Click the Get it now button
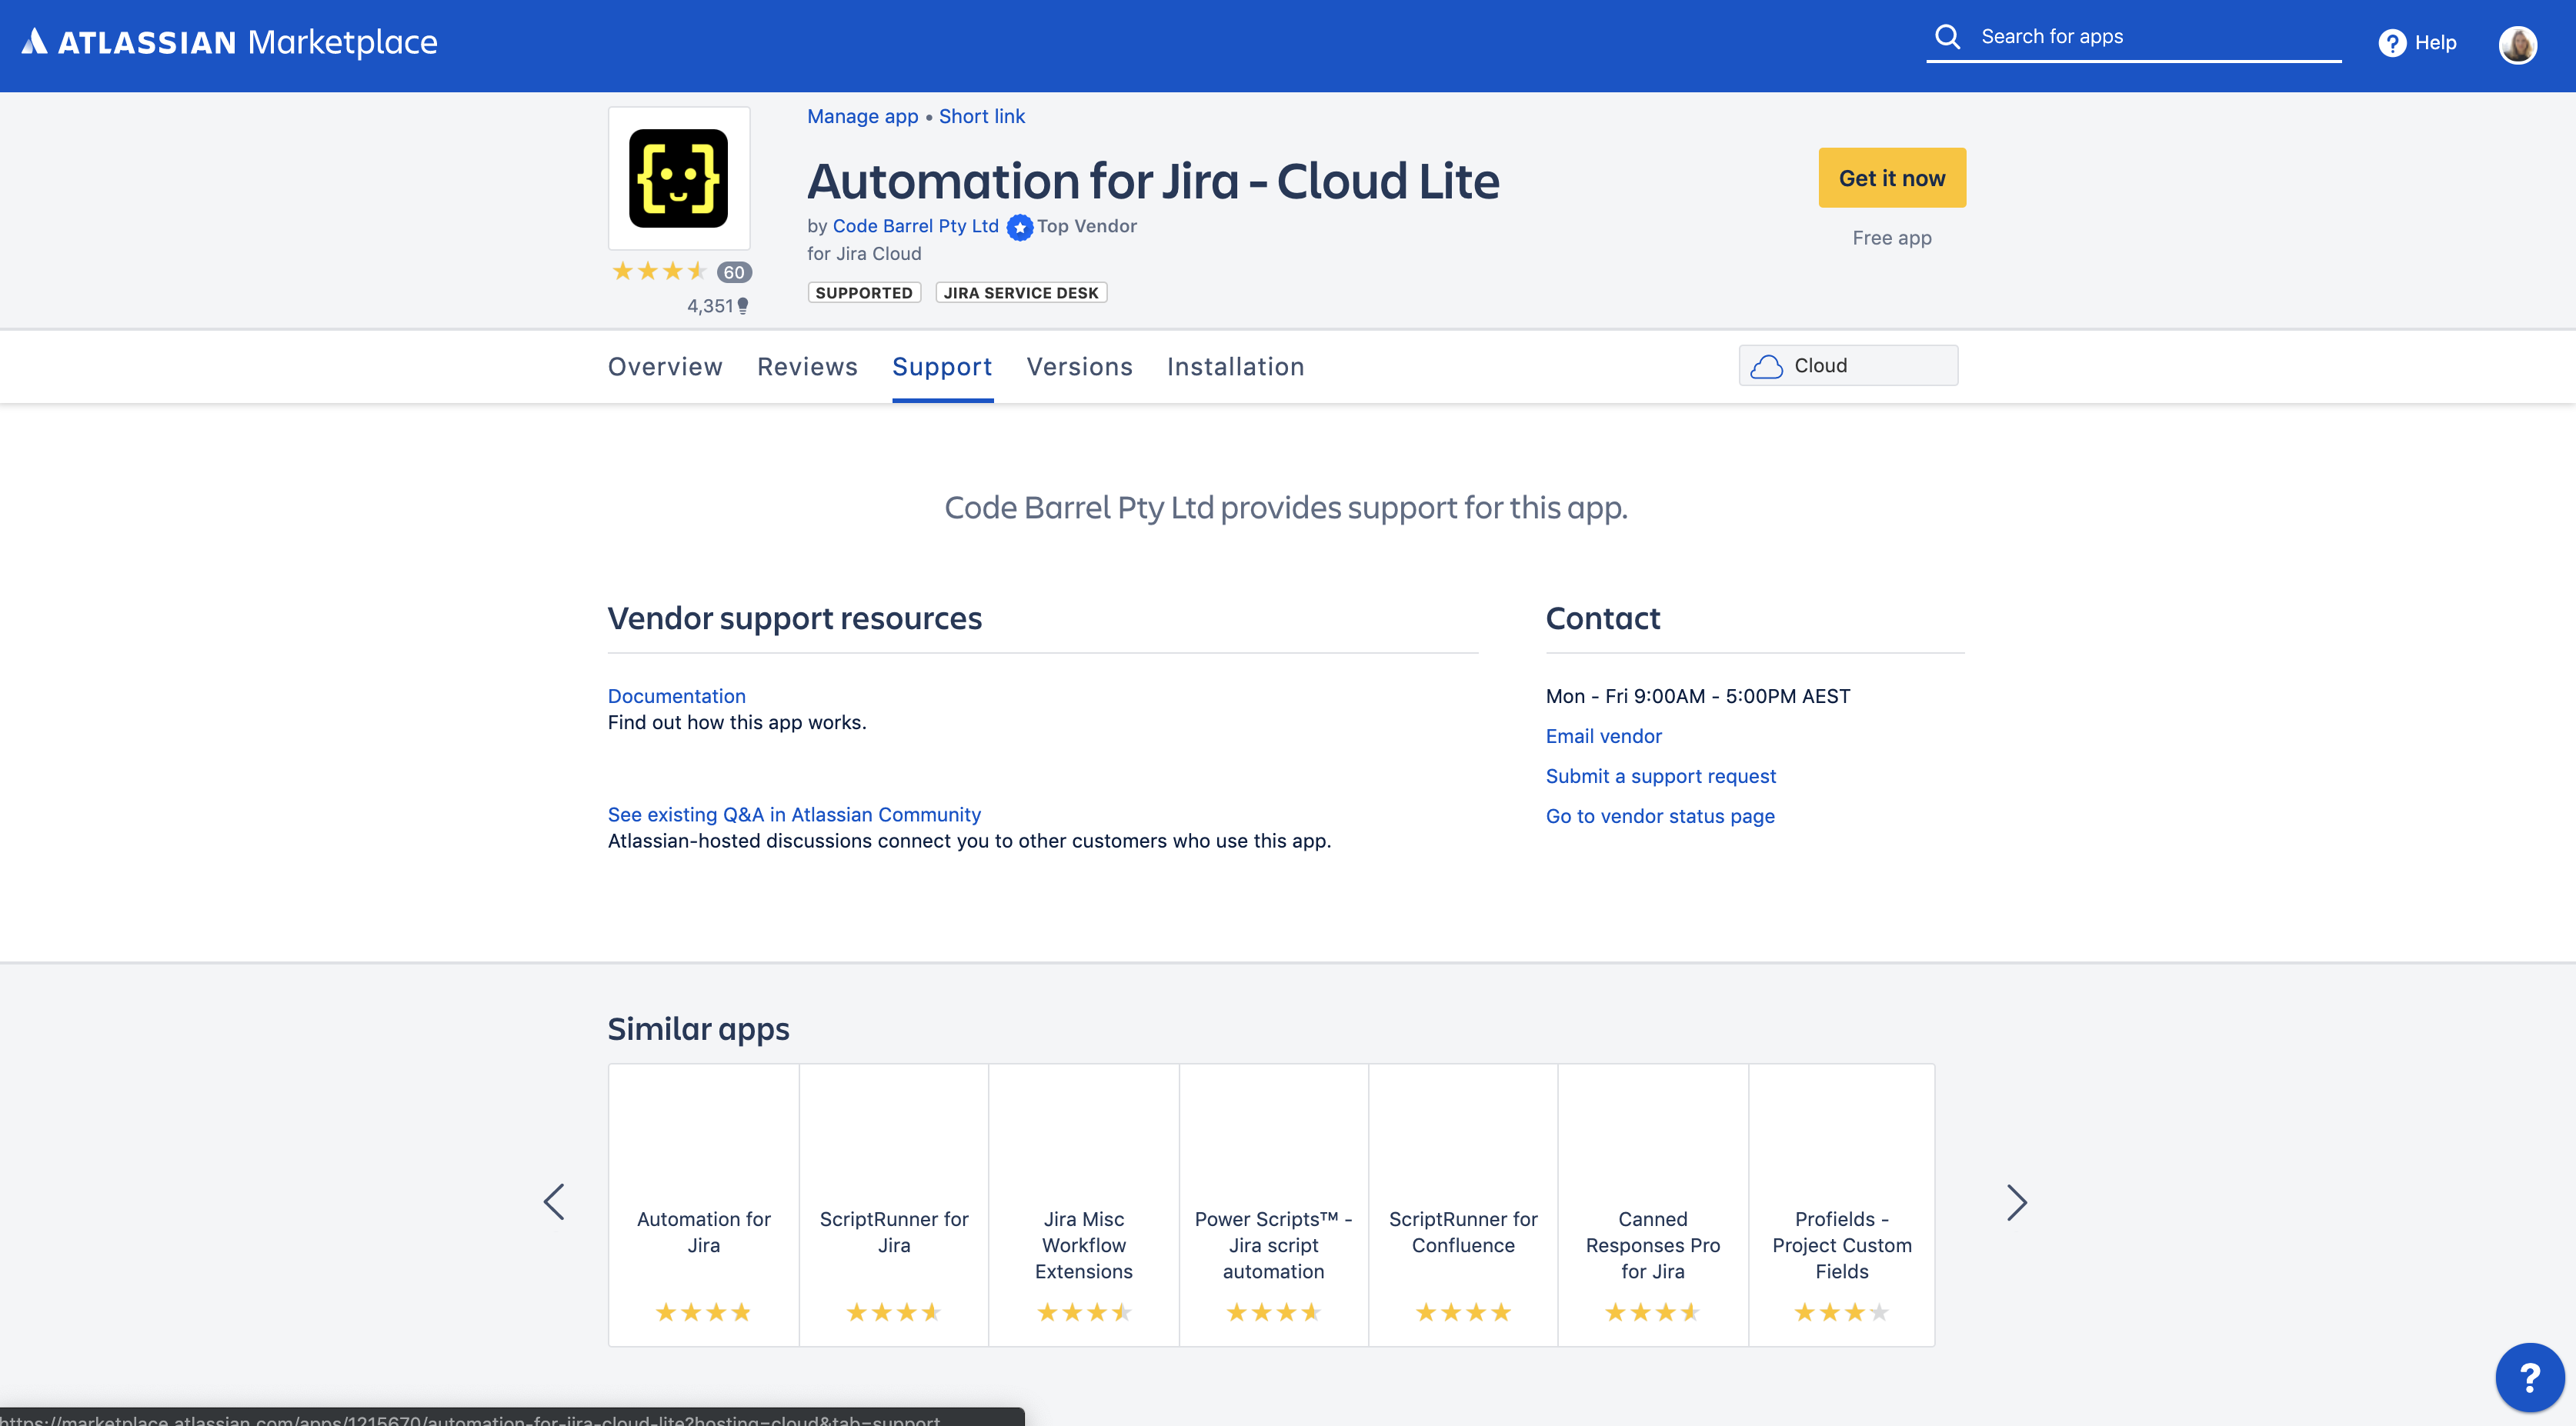Viewport: 2576px width, 1426px height. tap(1891, 178)
